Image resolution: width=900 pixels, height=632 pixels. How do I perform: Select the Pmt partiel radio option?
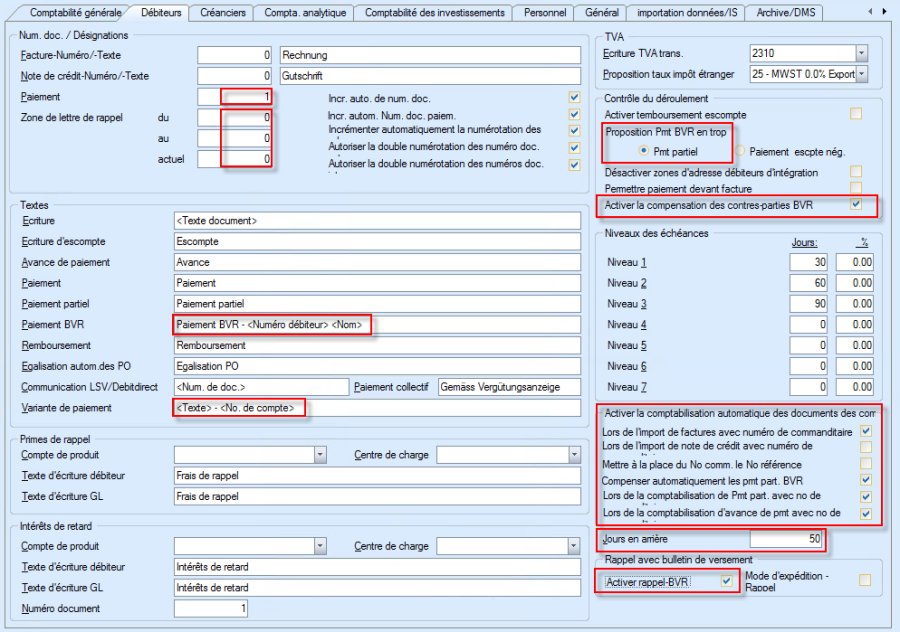tap(644, 151)
